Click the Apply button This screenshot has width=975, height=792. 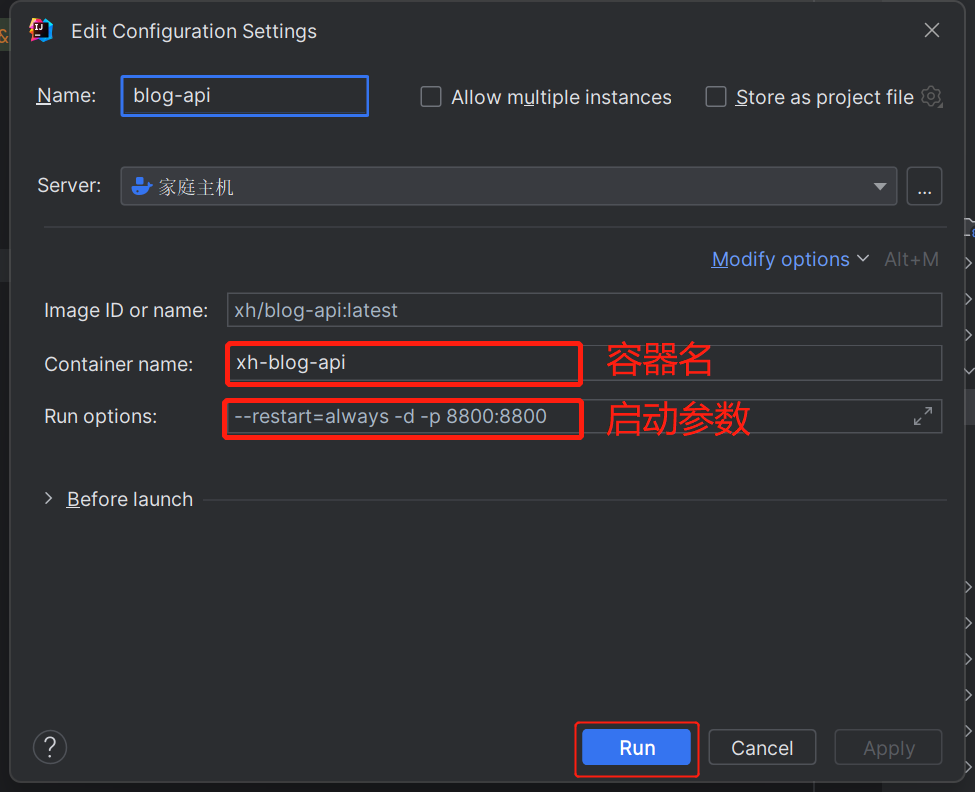point(888,748)
